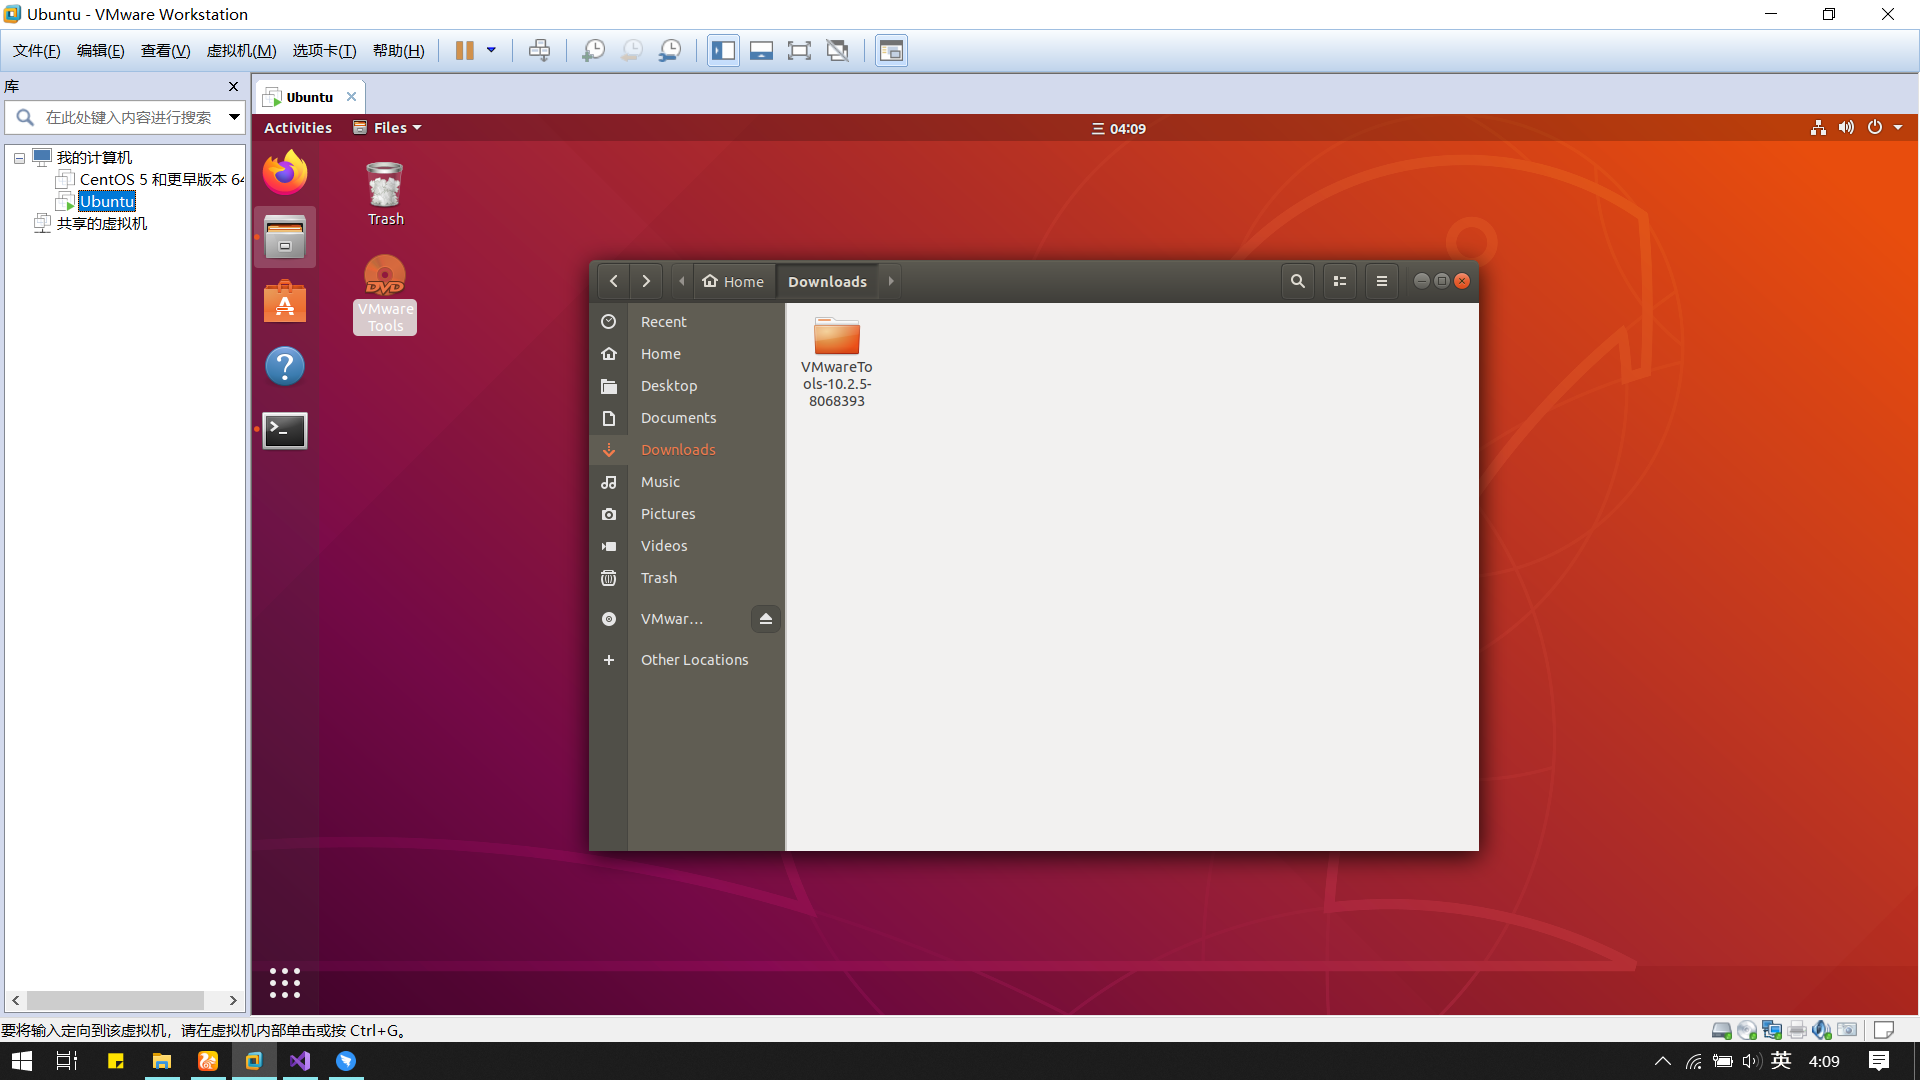This screenshot has height=1080, width=1920.
Task: Launch Firefox from the dock
Action: (x=285, y=173)
